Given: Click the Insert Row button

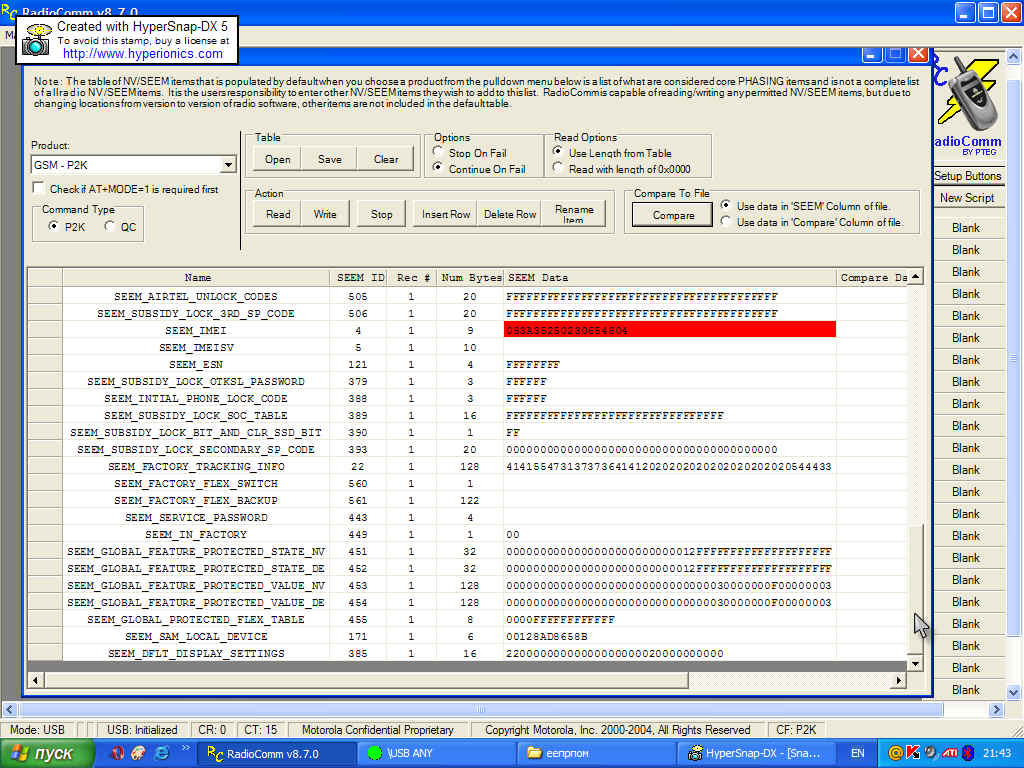Looking at the screenshot, I should point(446,214).
